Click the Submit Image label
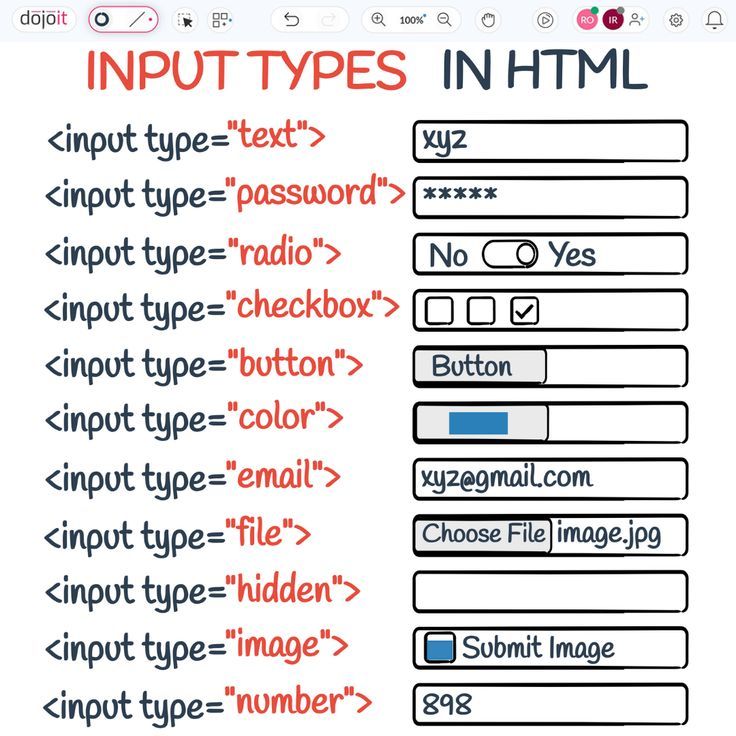The width and height of the screenshot is (736, 736). 538,648
